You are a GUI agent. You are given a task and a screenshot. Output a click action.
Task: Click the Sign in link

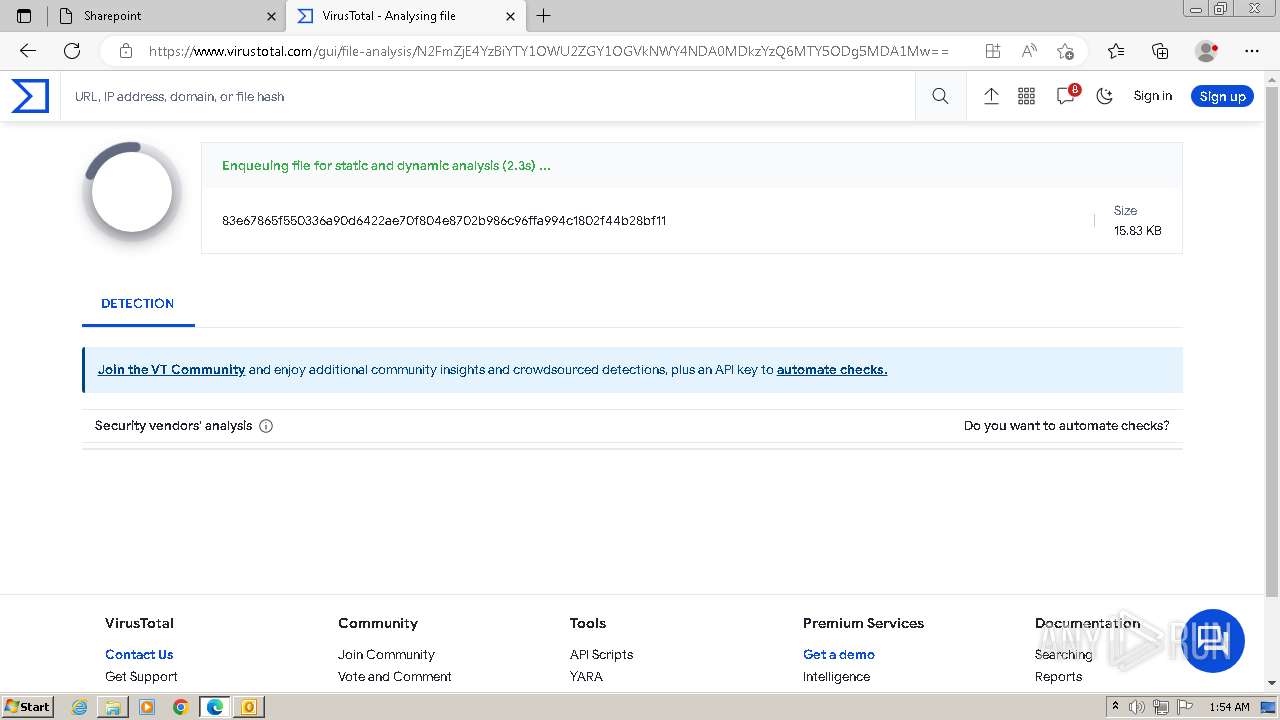click(1152, 96)
